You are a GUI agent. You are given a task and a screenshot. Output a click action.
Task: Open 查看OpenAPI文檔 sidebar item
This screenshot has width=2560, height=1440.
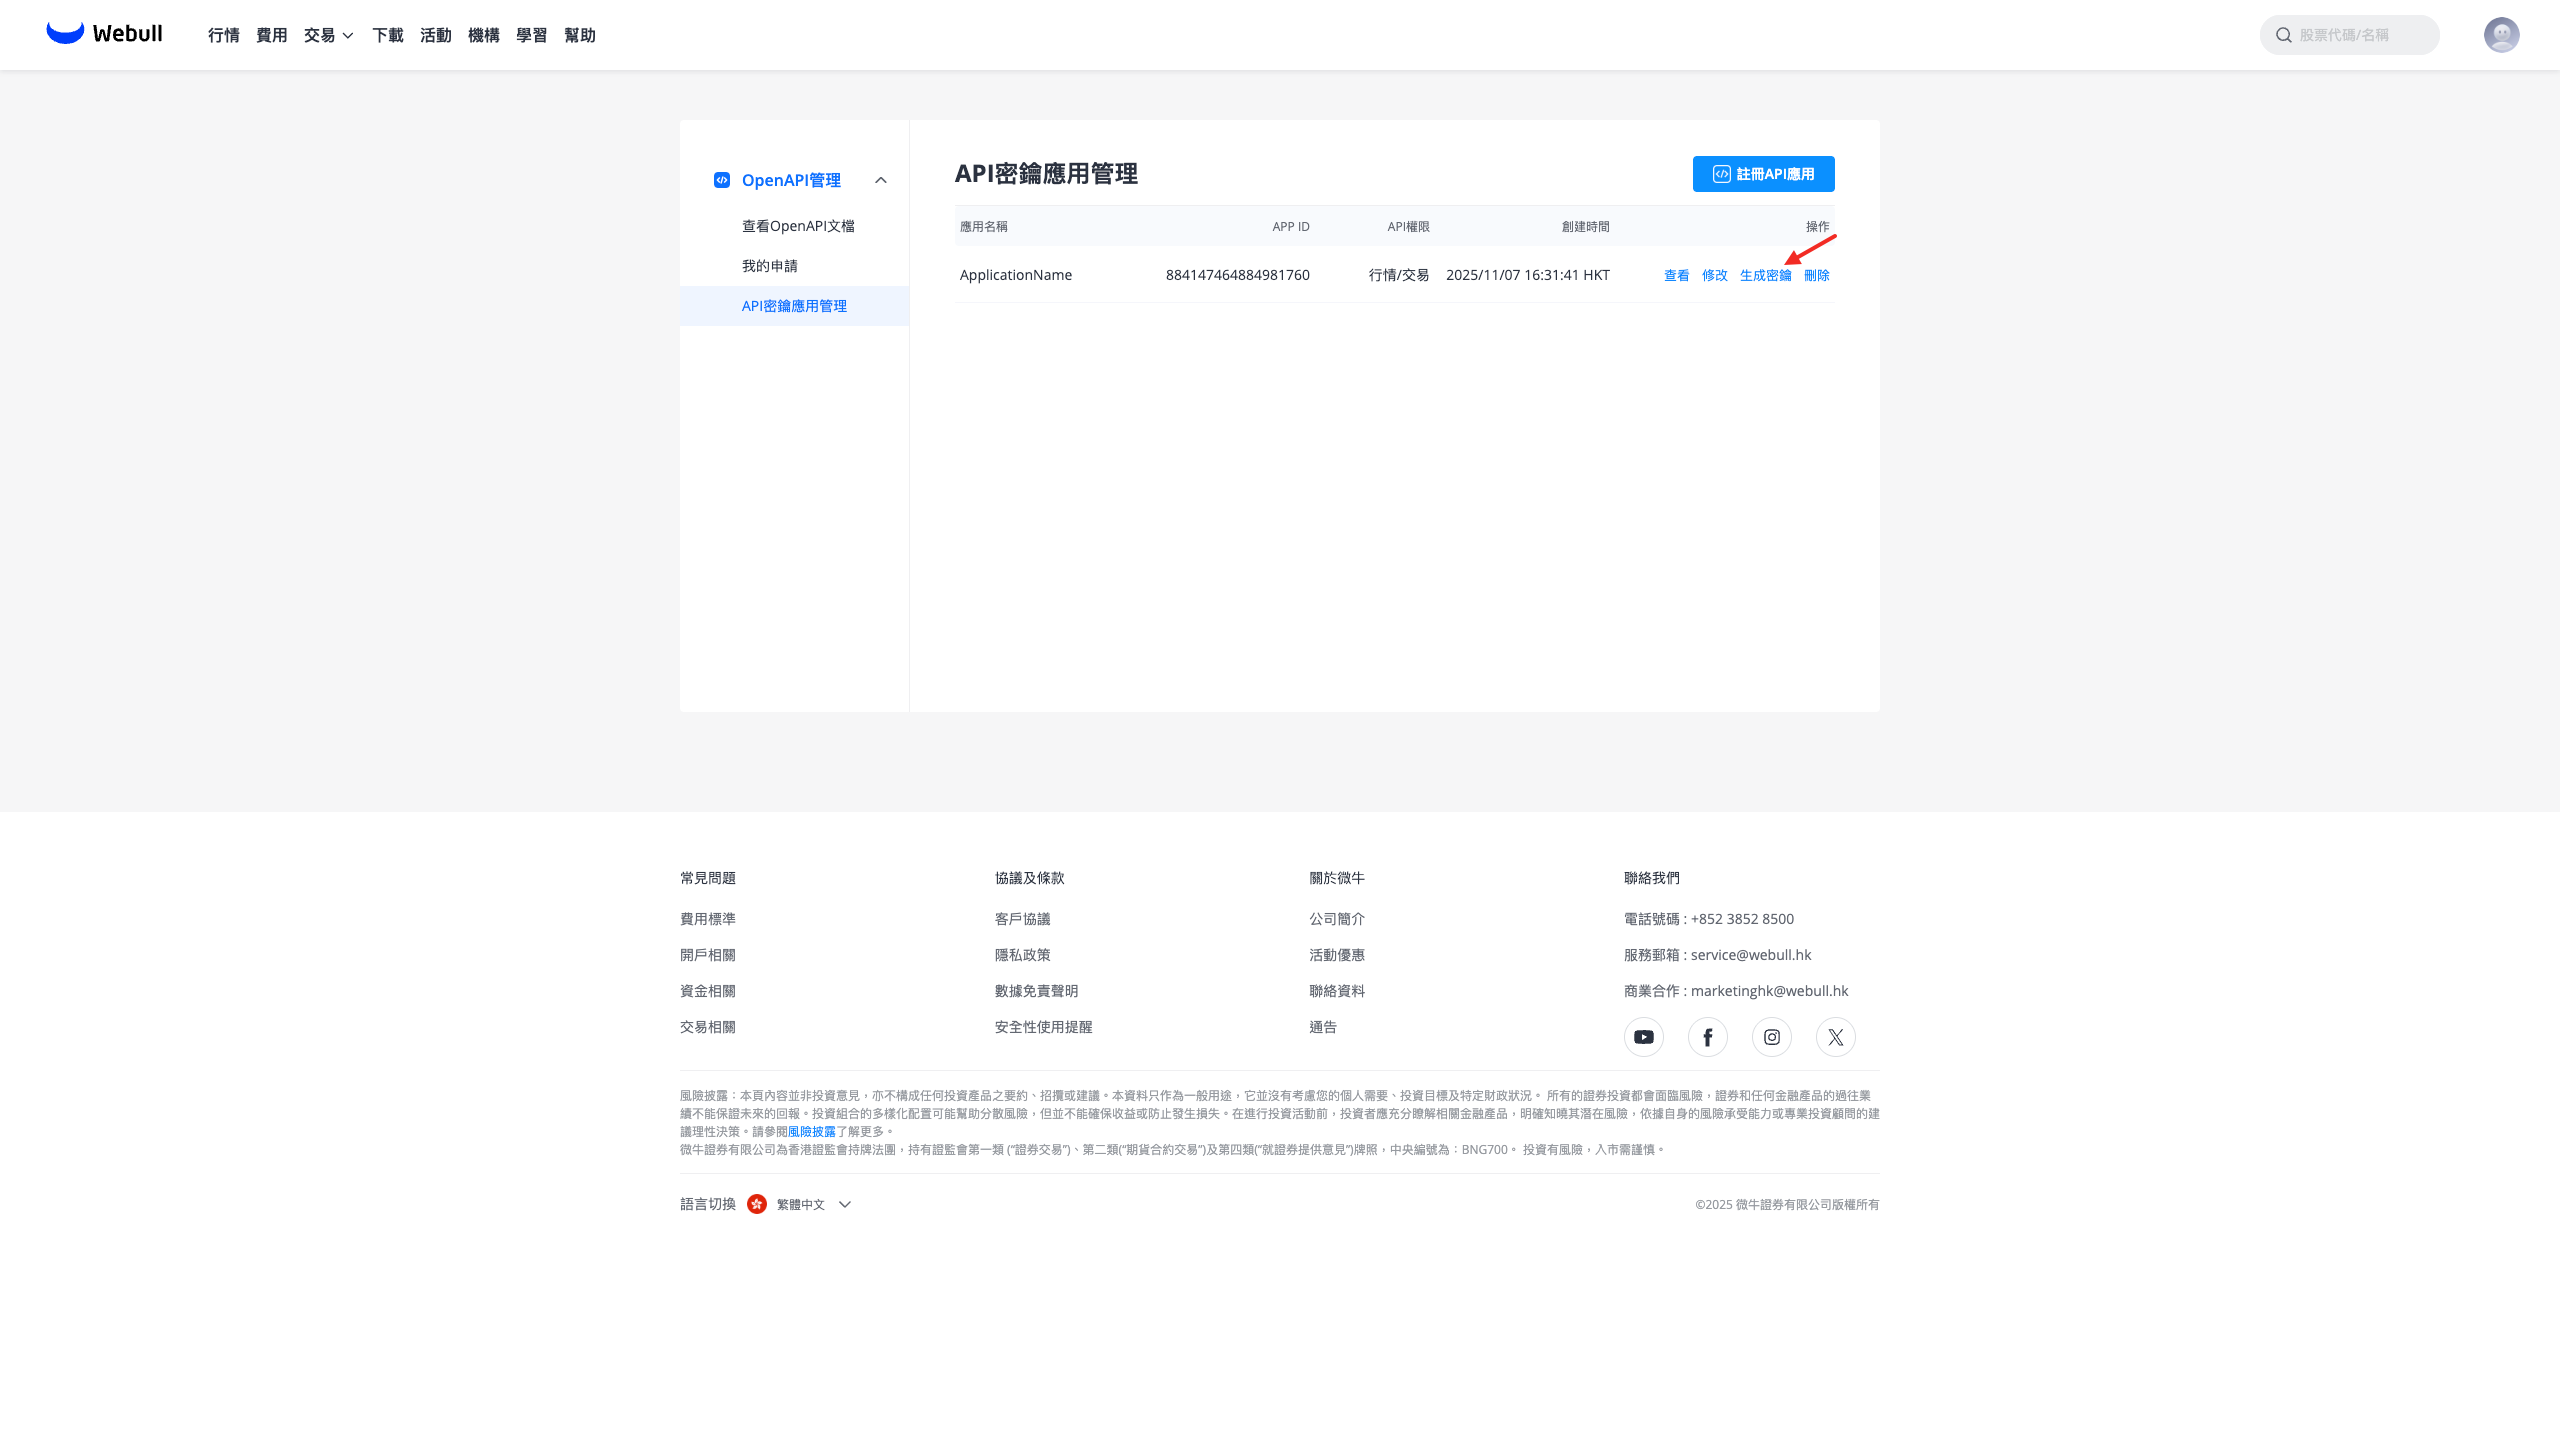tap(797, 226)
